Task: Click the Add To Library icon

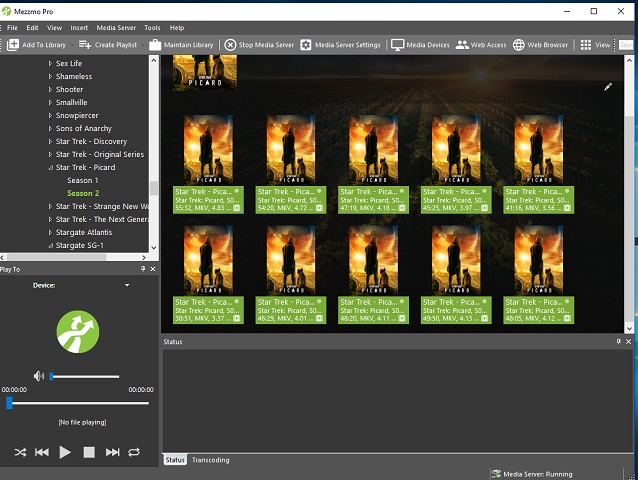Action: pyautogui.click(x=13, y=45)
